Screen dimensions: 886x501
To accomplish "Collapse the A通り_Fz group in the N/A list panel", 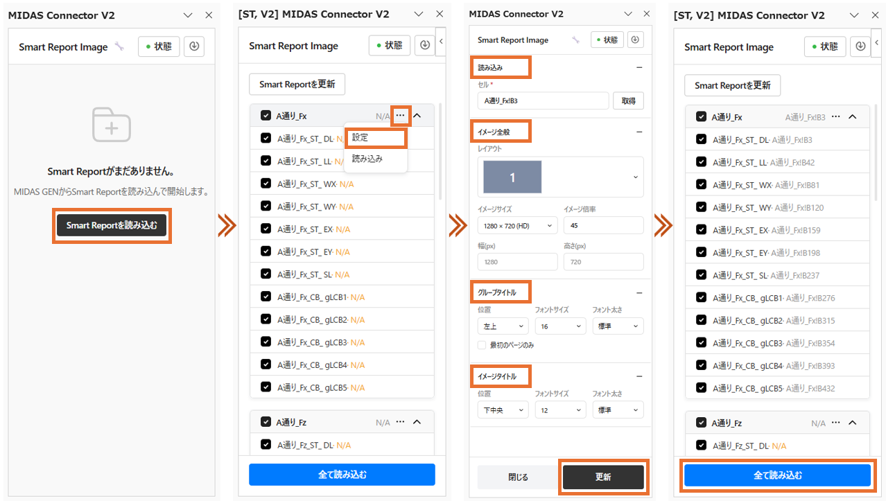I will click(x=417, y=422).
